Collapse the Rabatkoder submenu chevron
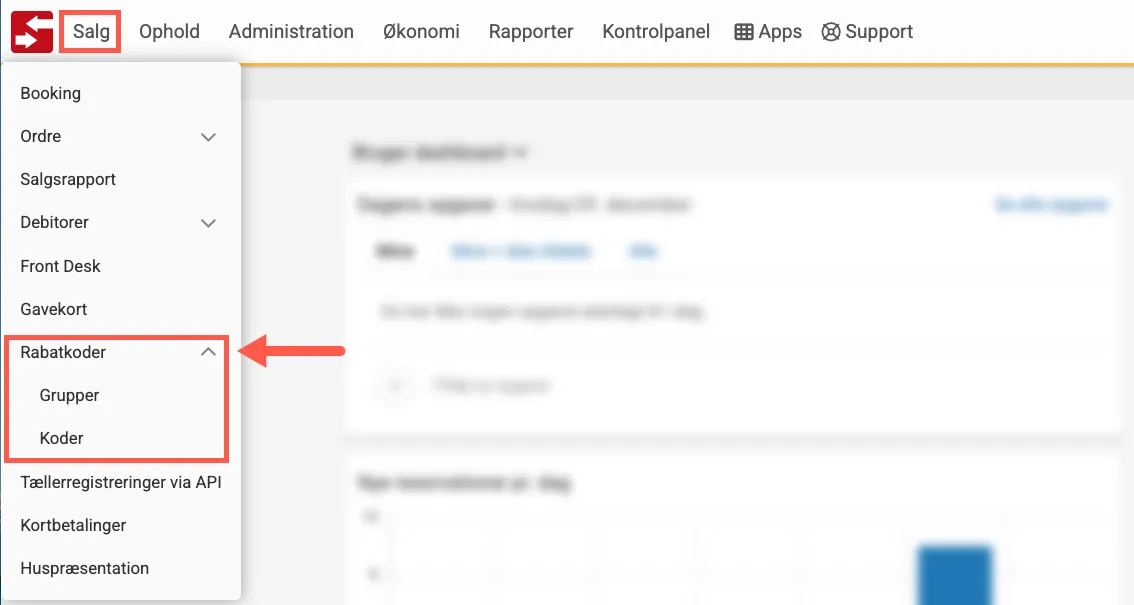This screenshot has height=605, width=1134. [208, 352]
